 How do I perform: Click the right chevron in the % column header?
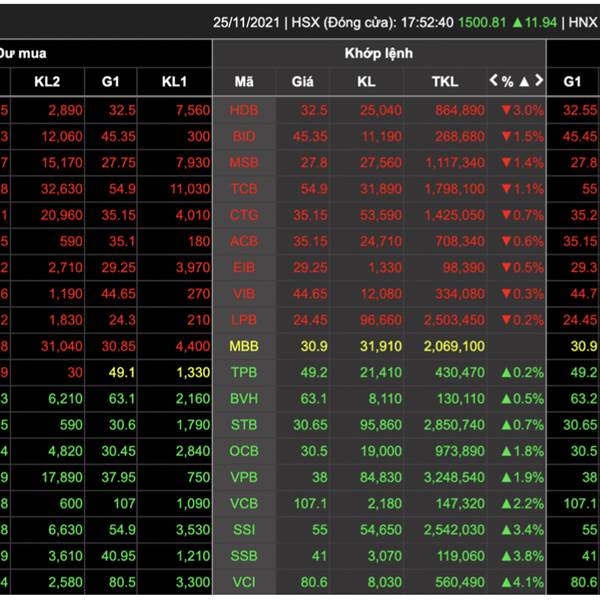[539, 81]
